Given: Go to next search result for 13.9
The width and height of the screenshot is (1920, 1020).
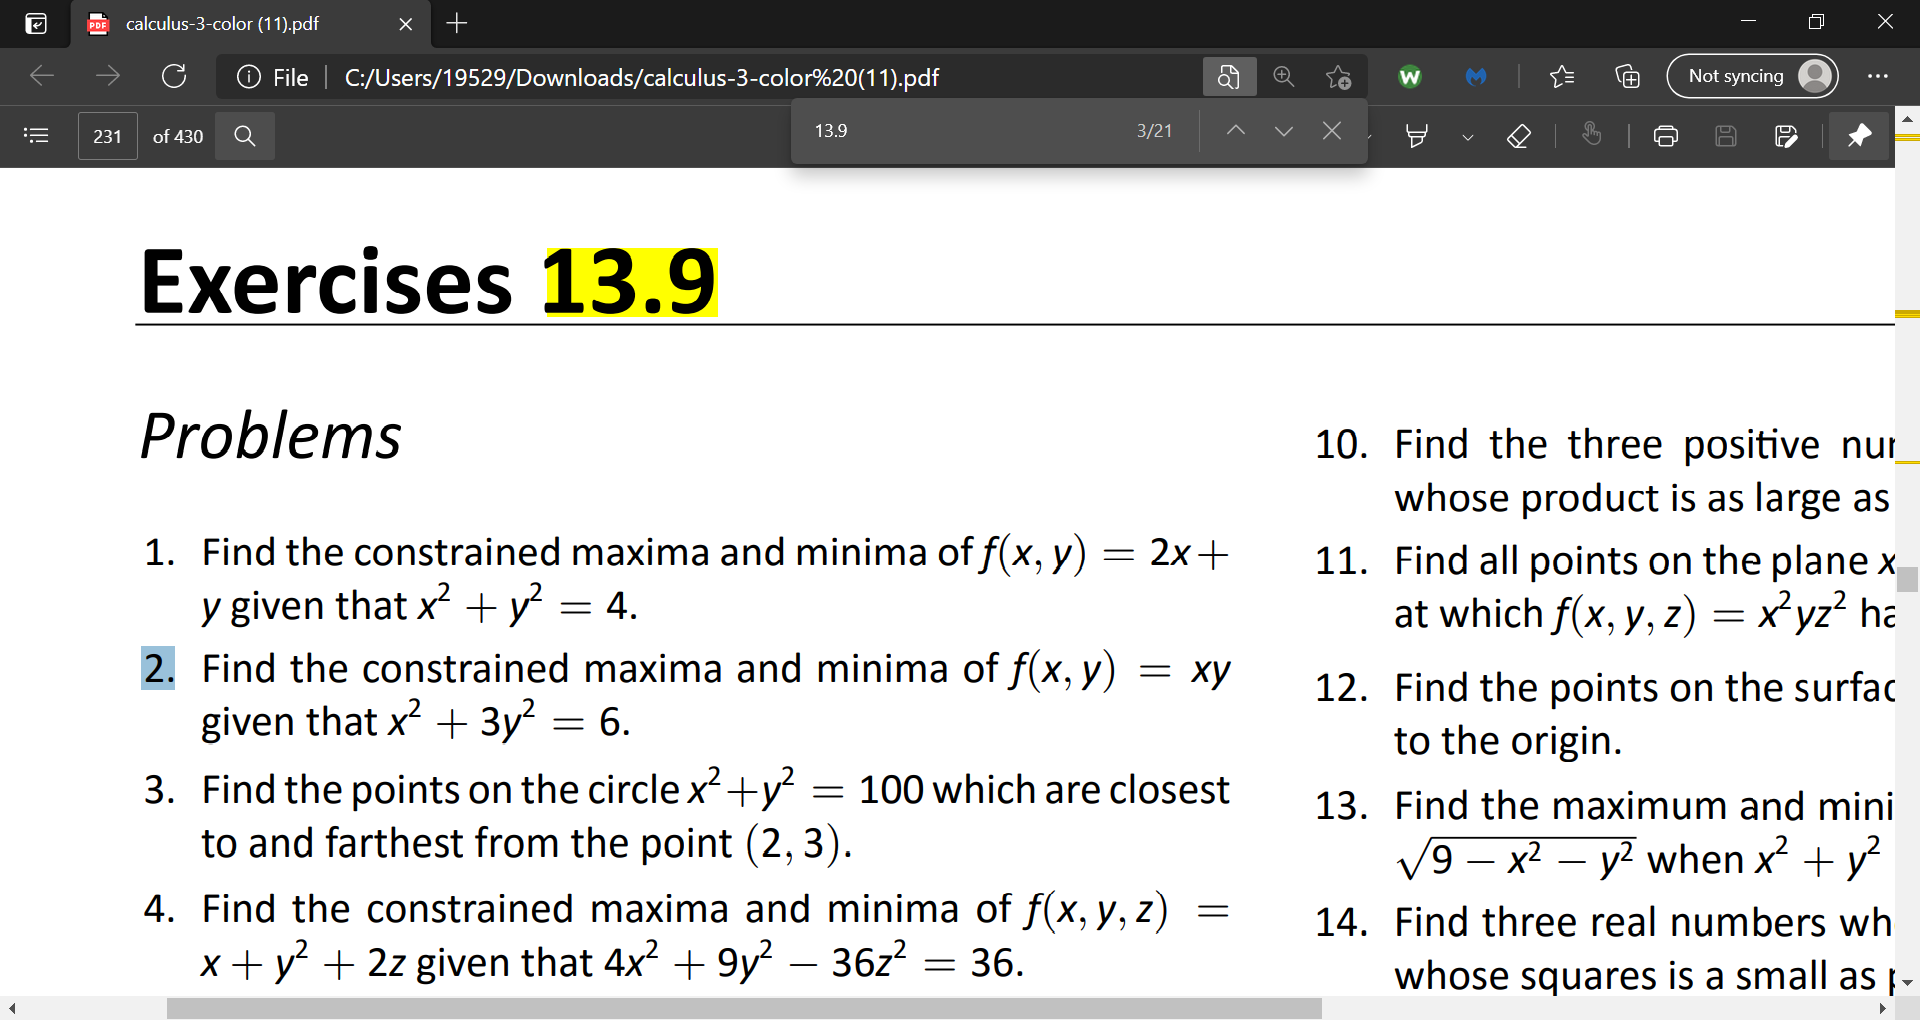Looking at the screenshot, I should point(1283,130).
